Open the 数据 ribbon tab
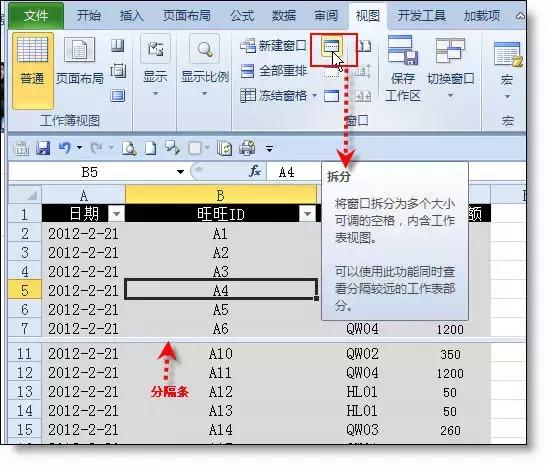This screenshot has width=548, height=466. pyautogui.click(x=284, y=16)
